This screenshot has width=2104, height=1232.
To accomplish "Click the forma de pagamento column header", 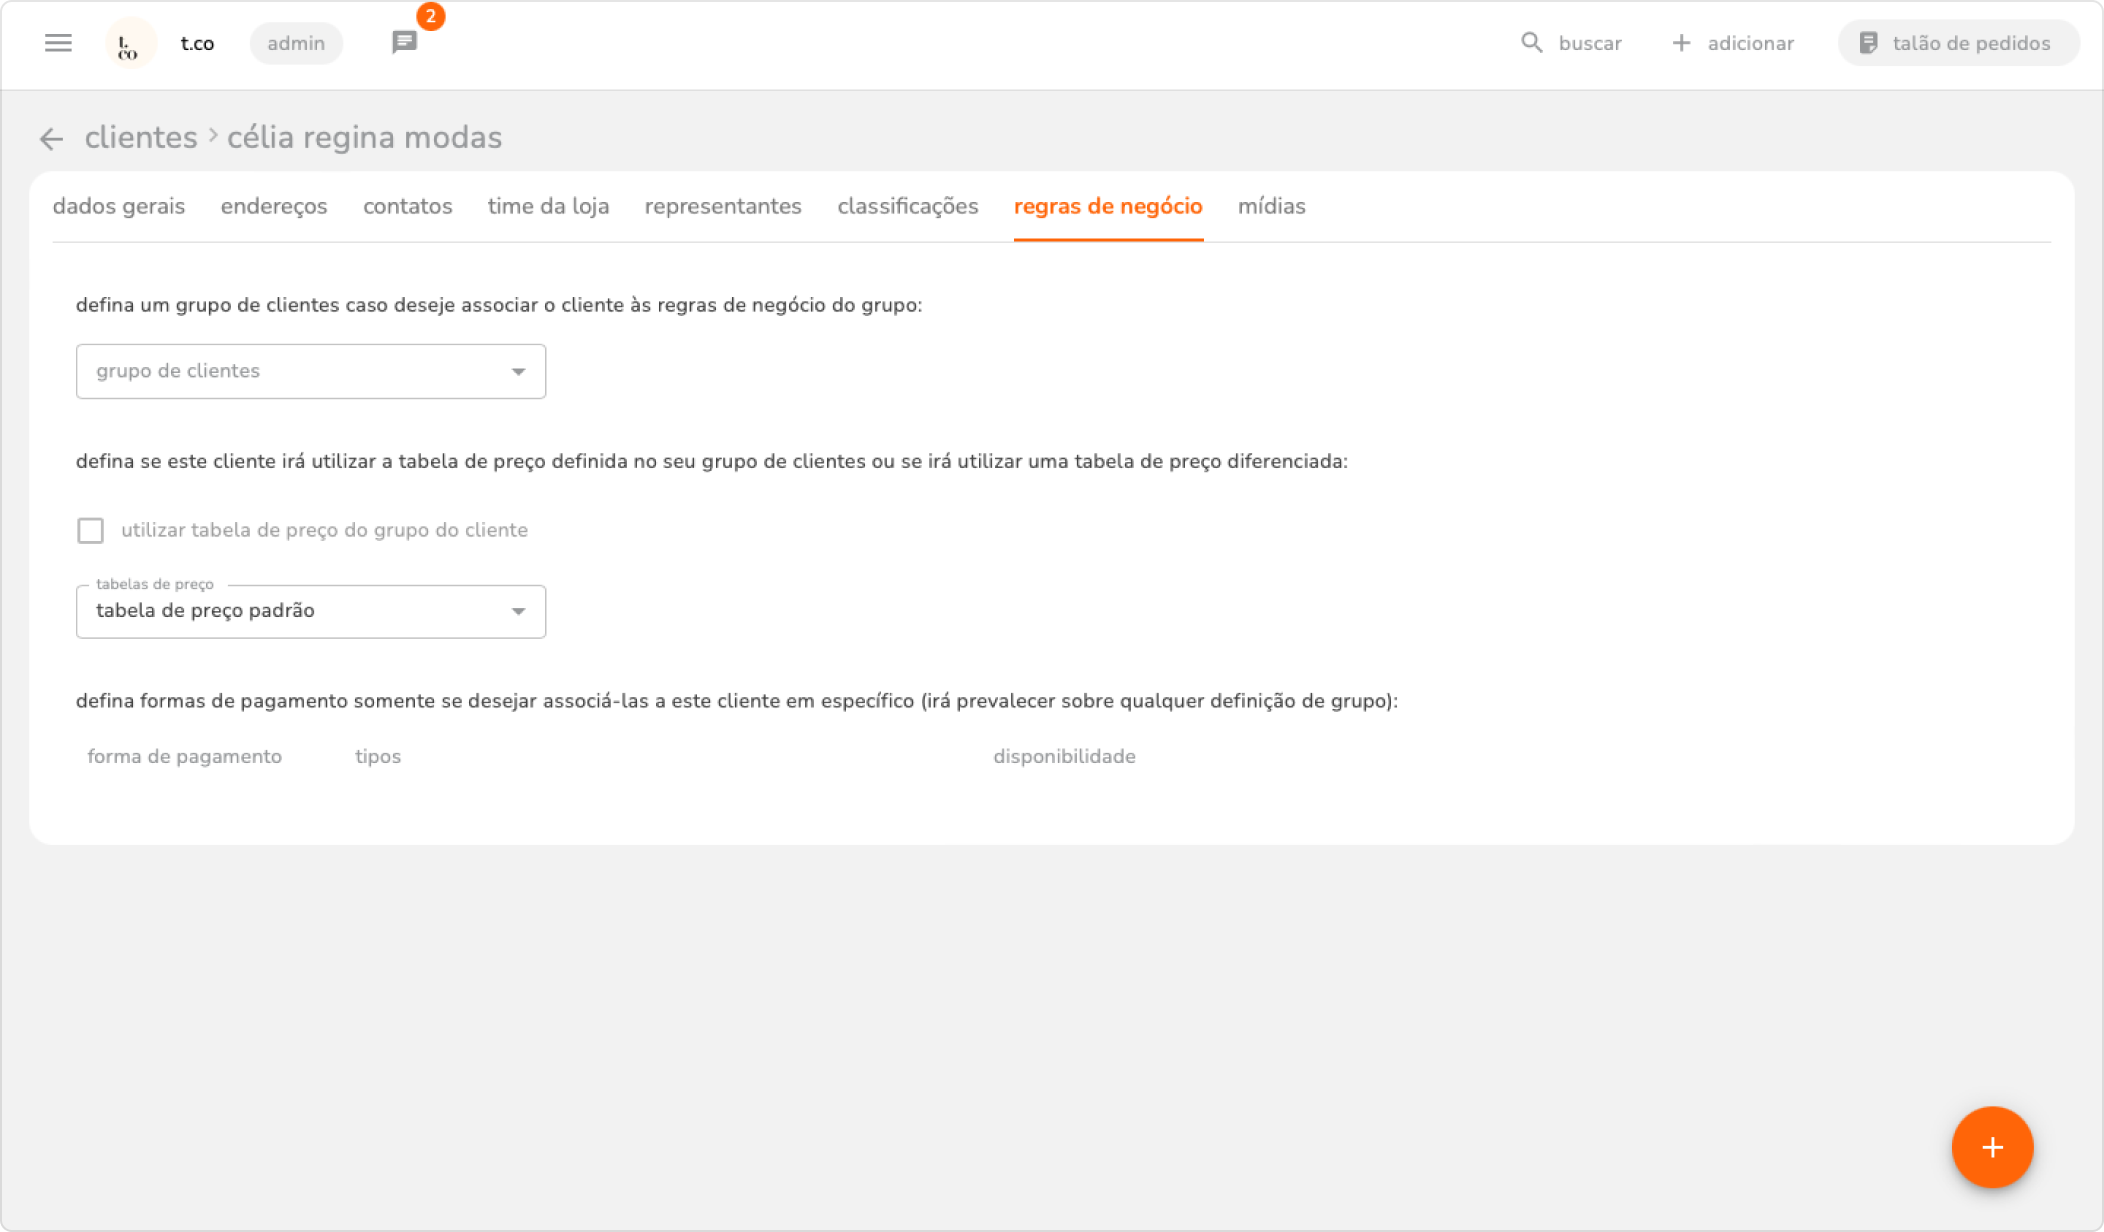I will coord(185,757).
